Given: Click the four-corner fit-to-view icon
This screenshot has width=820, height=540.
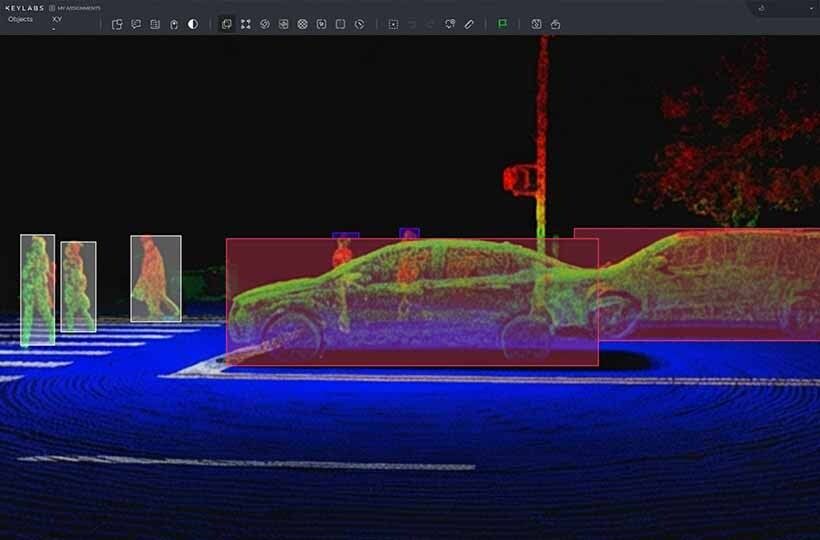Looking at the screenshot, I should 246,24.
